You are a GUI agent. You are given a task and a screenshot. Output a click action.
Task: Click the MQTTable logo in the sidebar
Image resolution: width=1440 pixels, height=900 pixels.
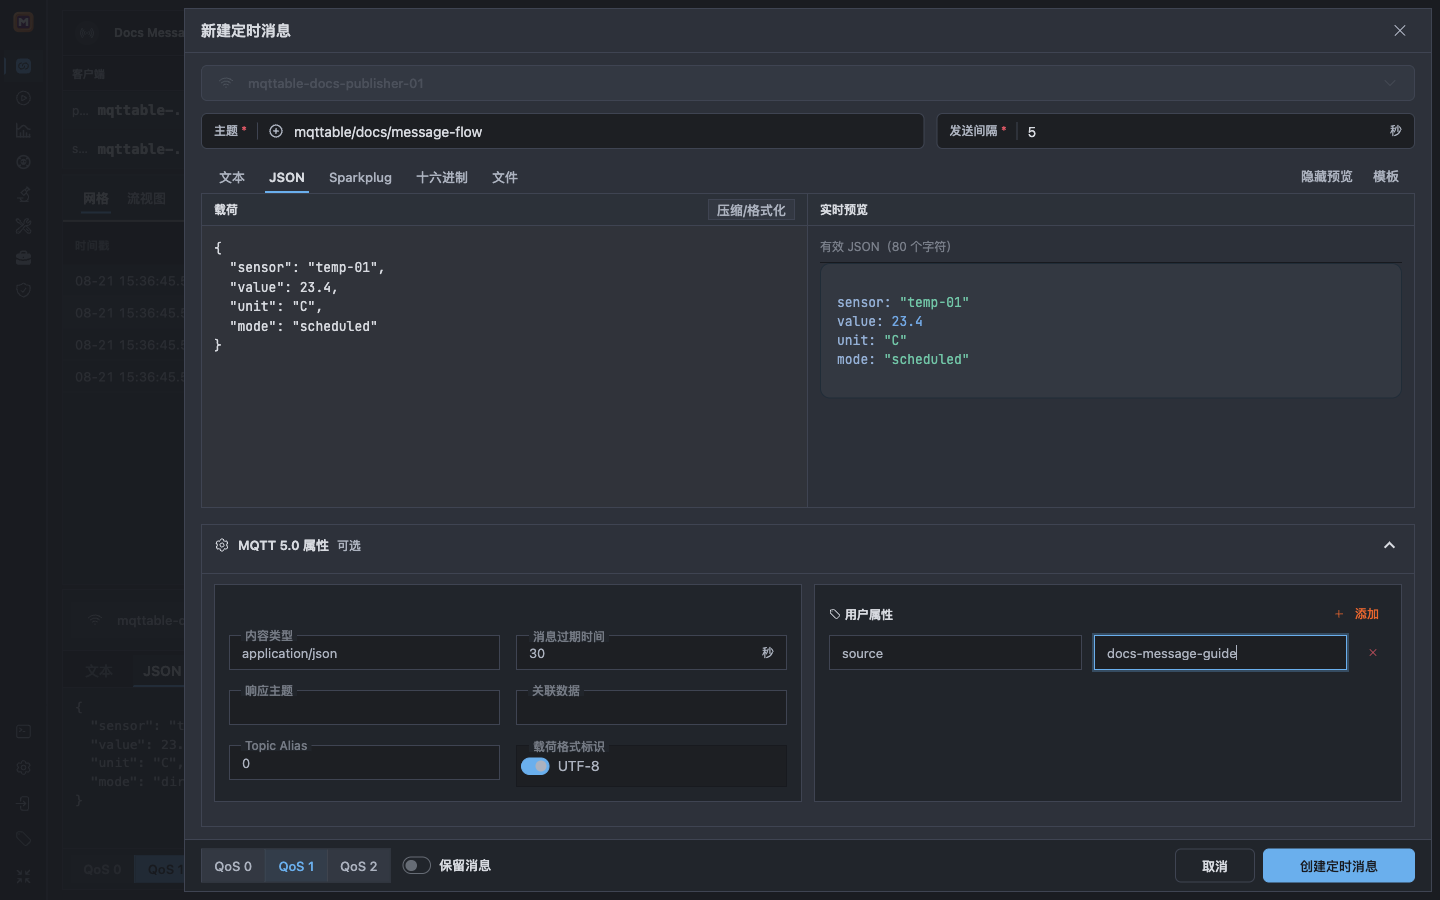tap(23, 22)
